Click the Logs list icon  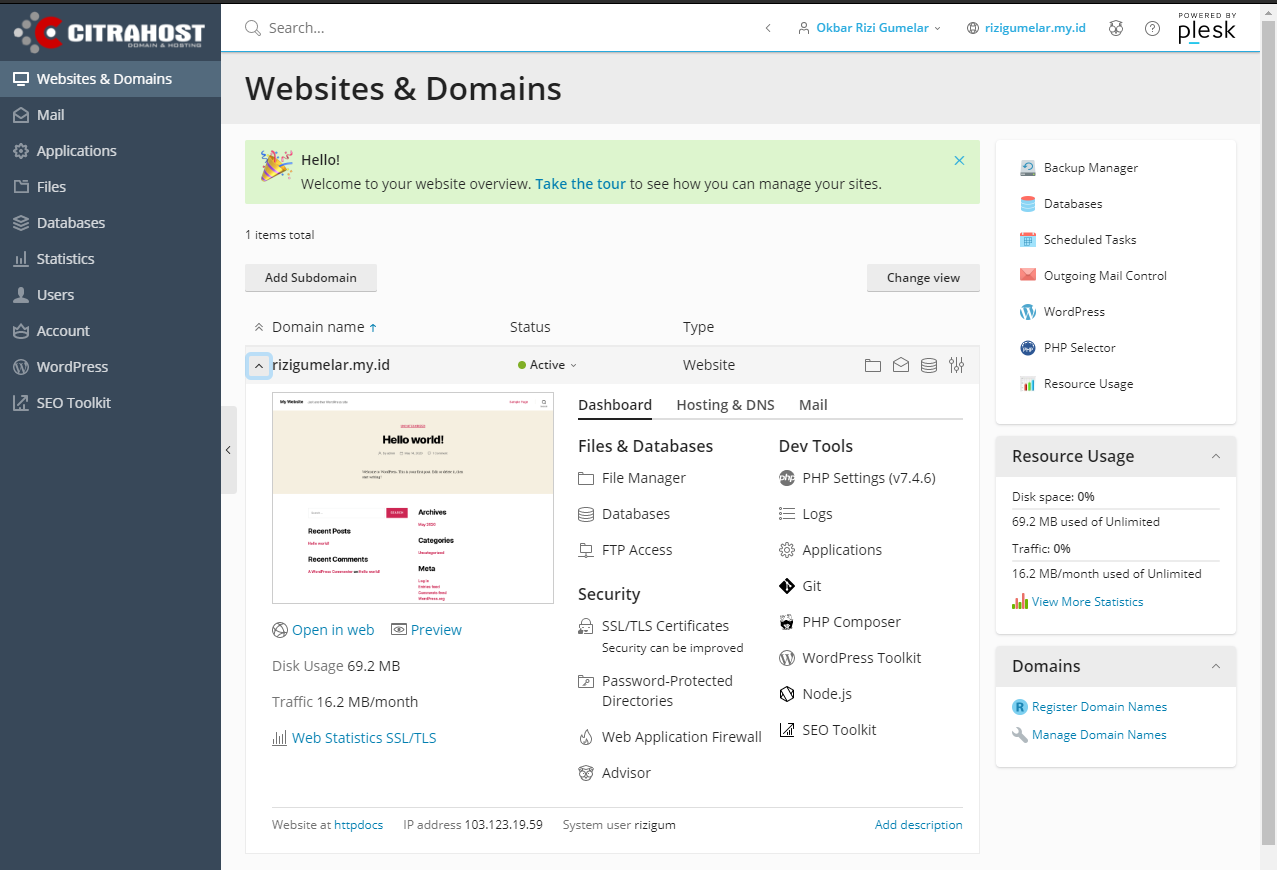(x=787, y=514)
